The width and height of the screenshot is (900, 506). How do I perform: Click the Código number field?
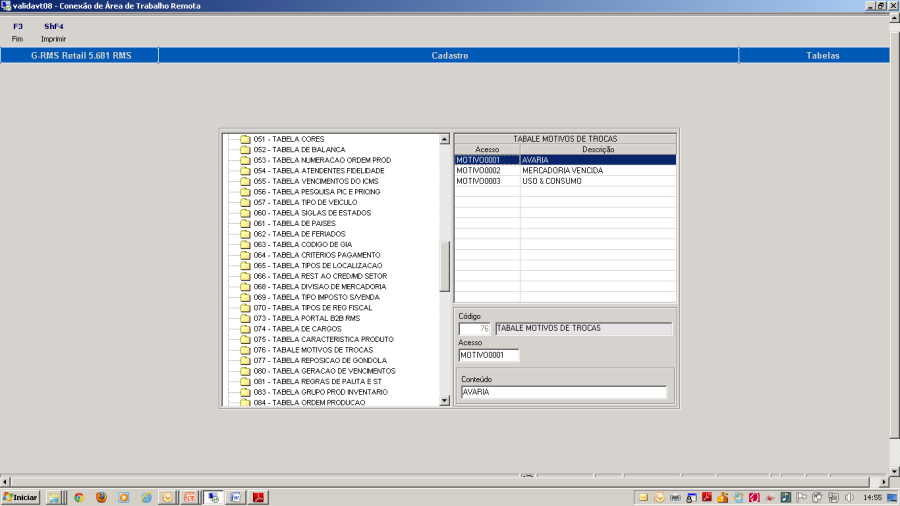475,329
